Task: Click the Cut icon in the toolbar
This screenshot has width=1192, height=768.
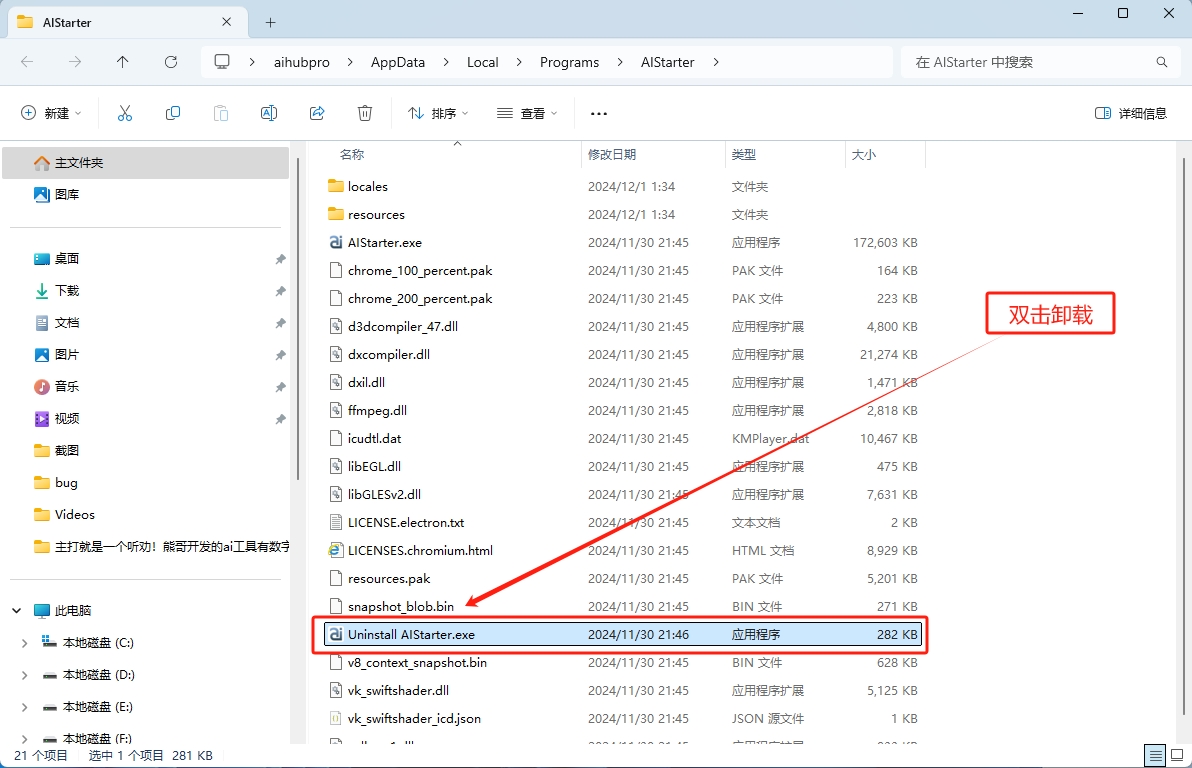Action: pos(124,112)
